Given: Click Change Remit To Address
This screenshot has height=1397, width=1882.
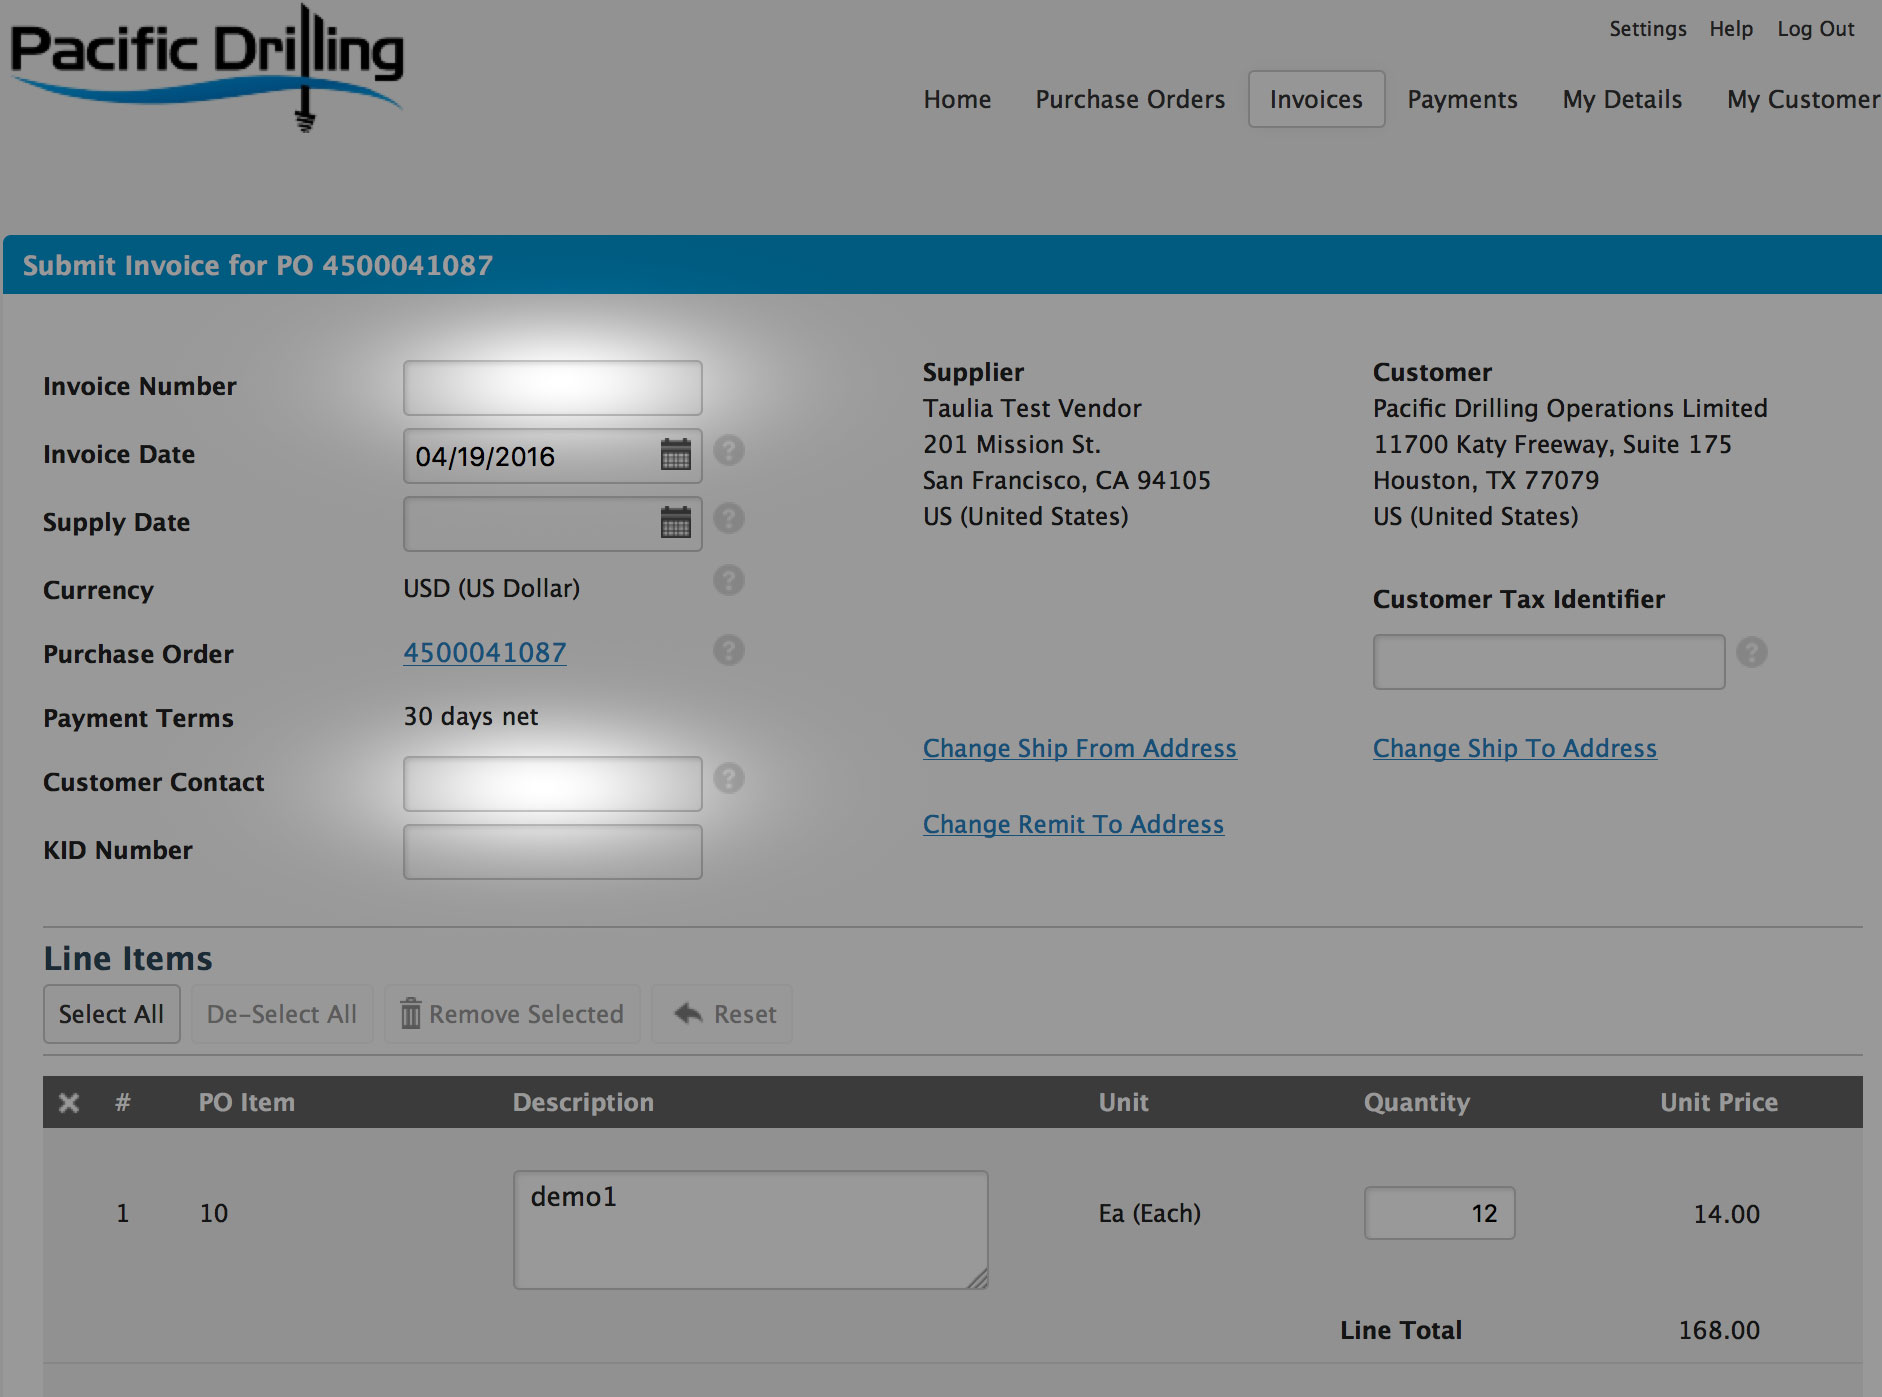Looking at the screenshot, I should coord(1073,825).
